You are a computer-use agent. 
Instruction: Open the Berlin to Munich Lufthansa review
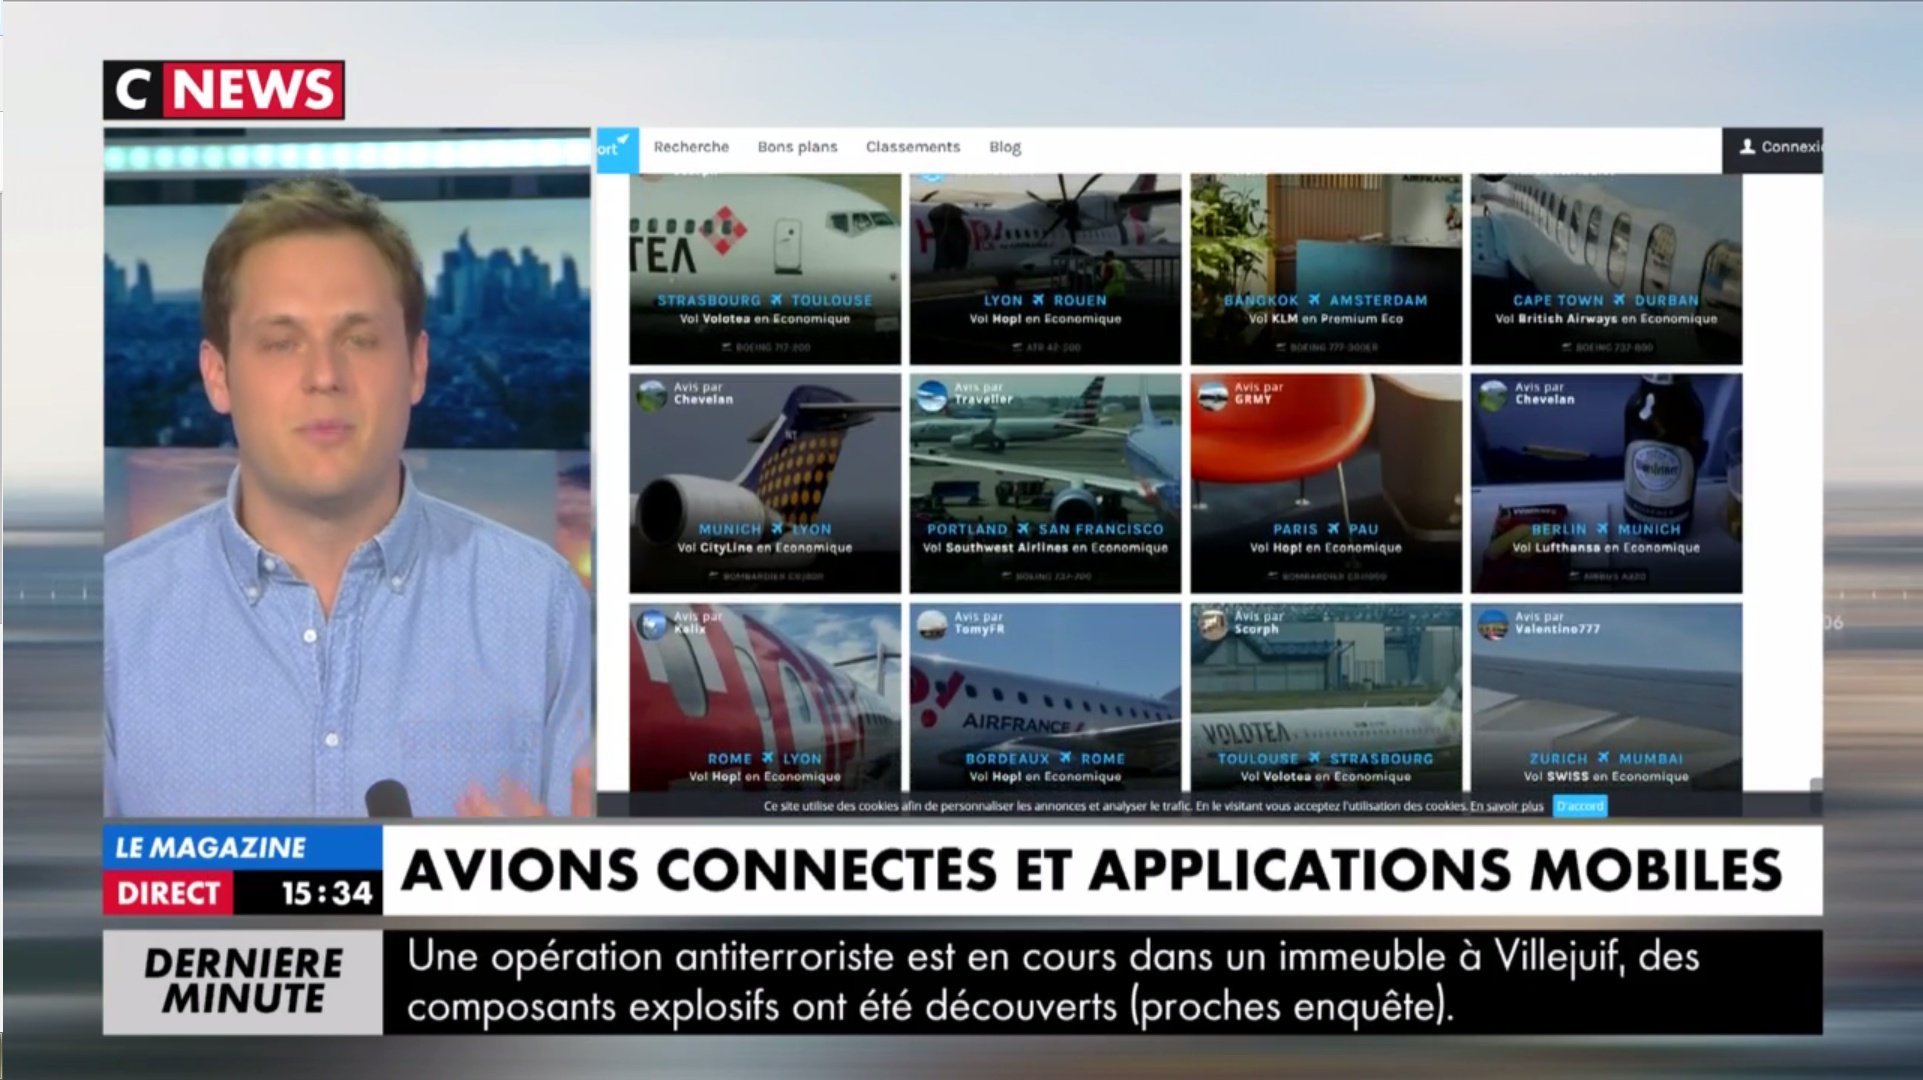1605,529
